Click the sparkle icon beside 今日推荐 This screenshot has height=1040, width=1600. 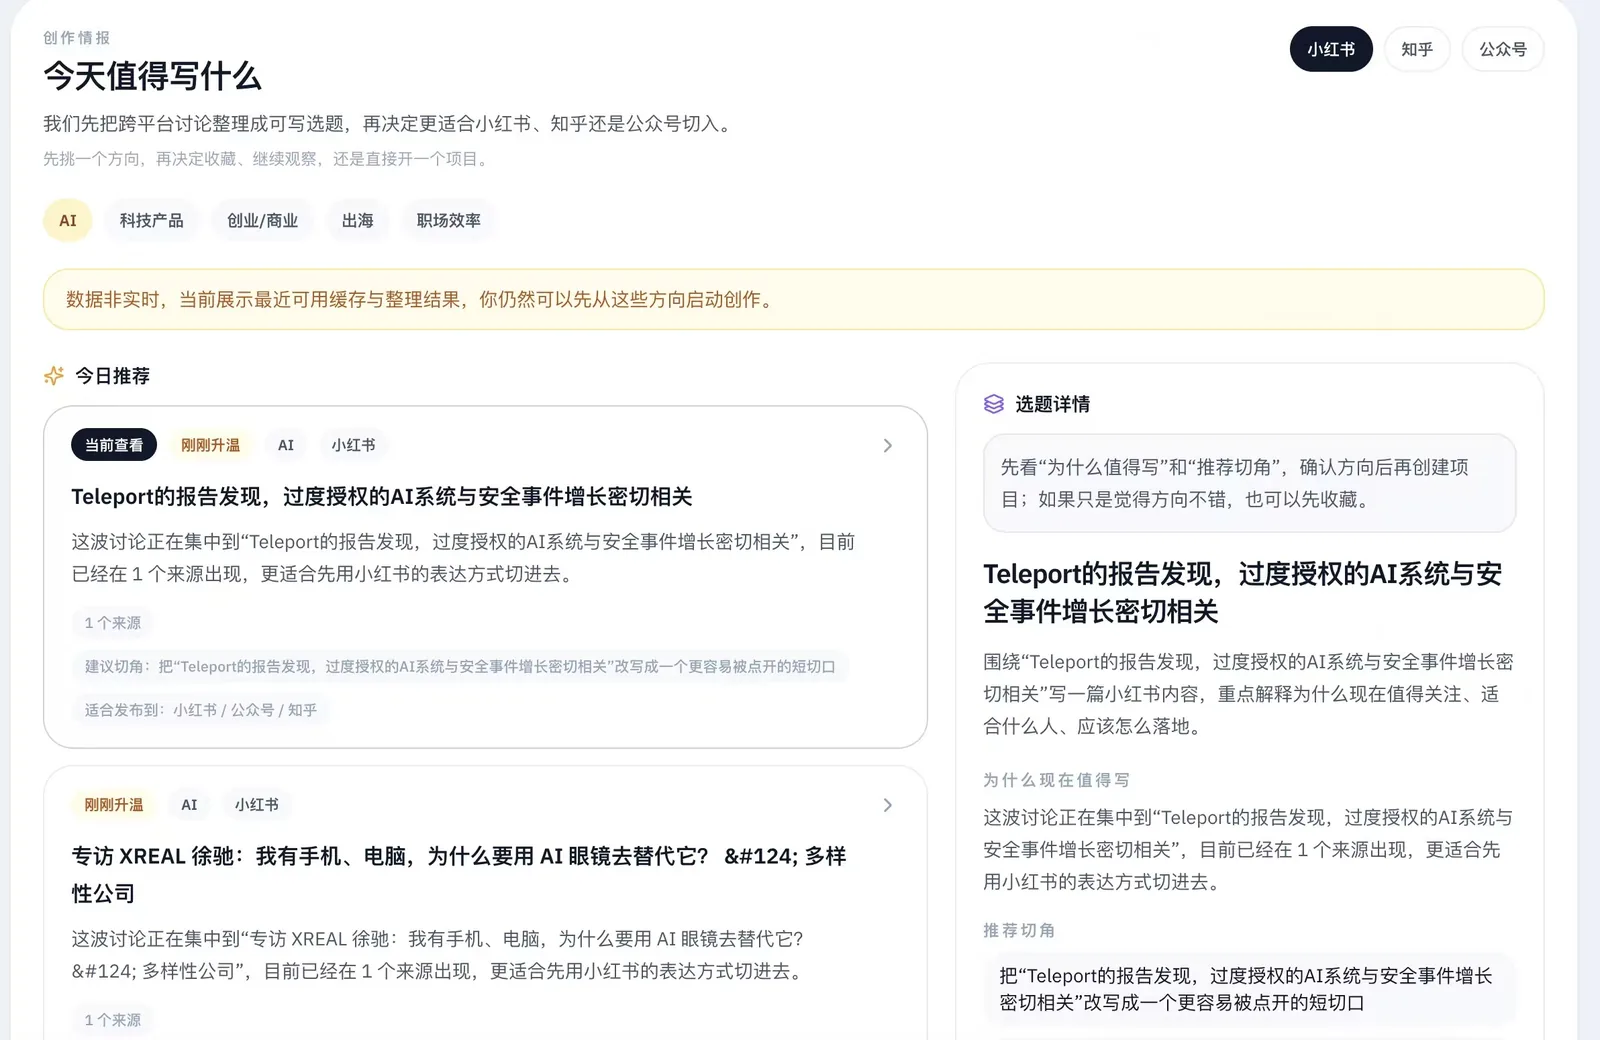point(54,376)
